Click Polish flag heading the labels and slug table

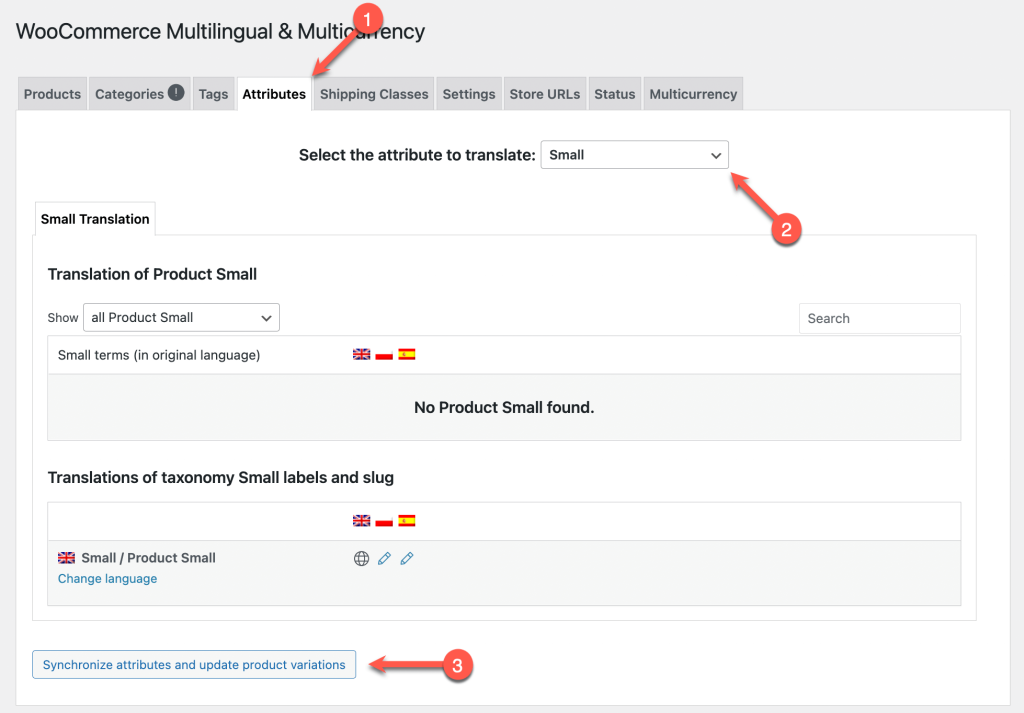pos(384,520)
